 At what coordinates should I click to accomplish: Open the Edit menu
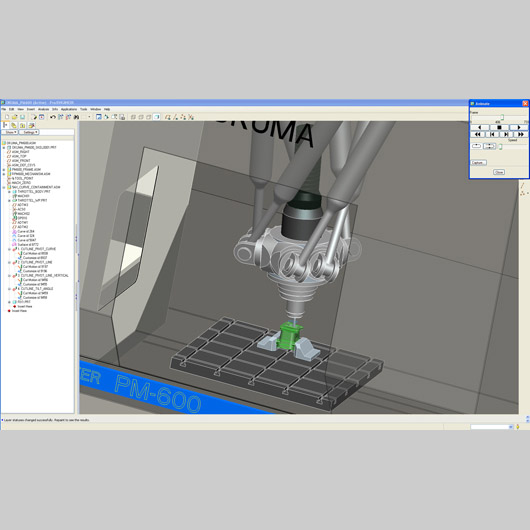(11, 109)
